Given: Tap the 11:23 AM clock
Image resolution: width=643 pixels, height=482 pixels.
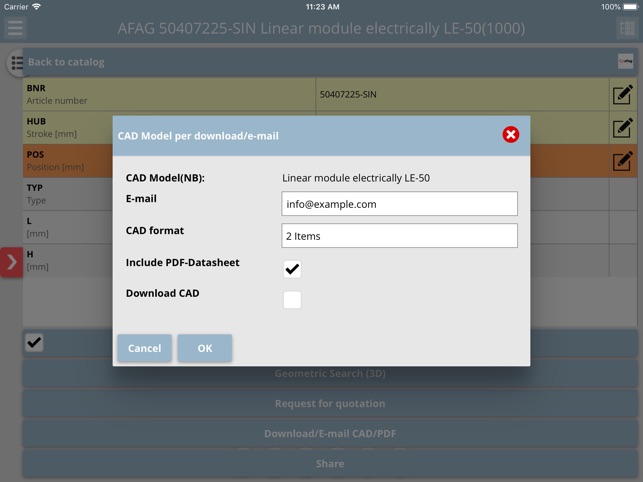Looking at the screenshot, I should pos(323,7).
